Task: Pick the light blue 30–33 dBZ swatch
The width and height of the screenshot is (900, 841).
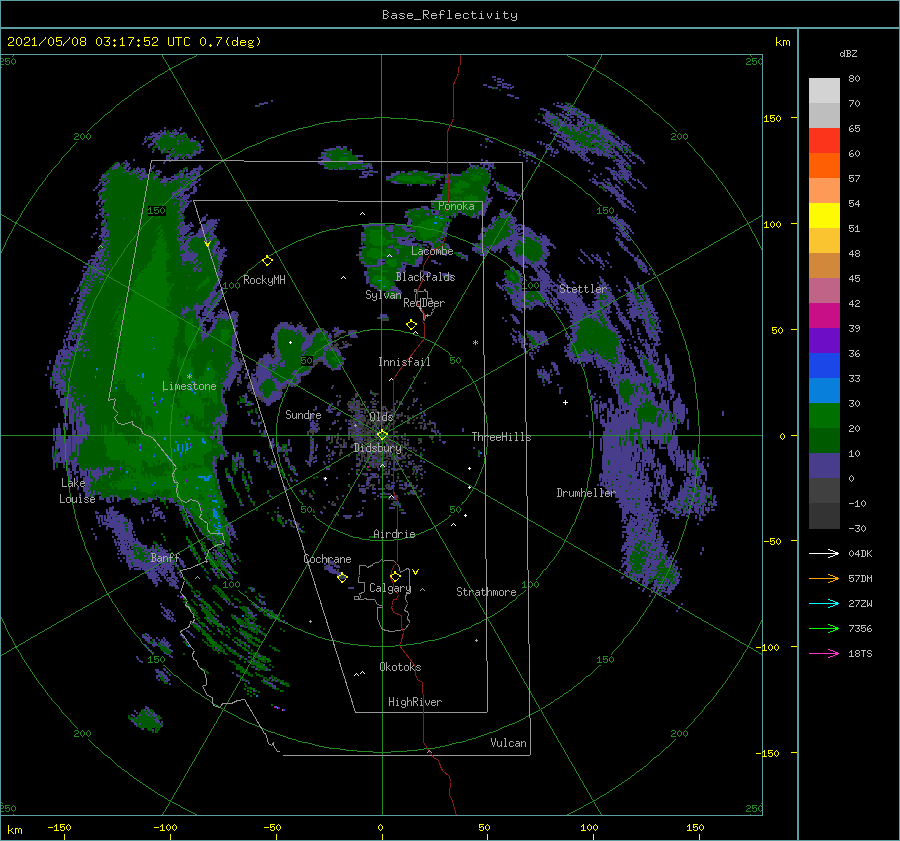Action: coord(824,390)
